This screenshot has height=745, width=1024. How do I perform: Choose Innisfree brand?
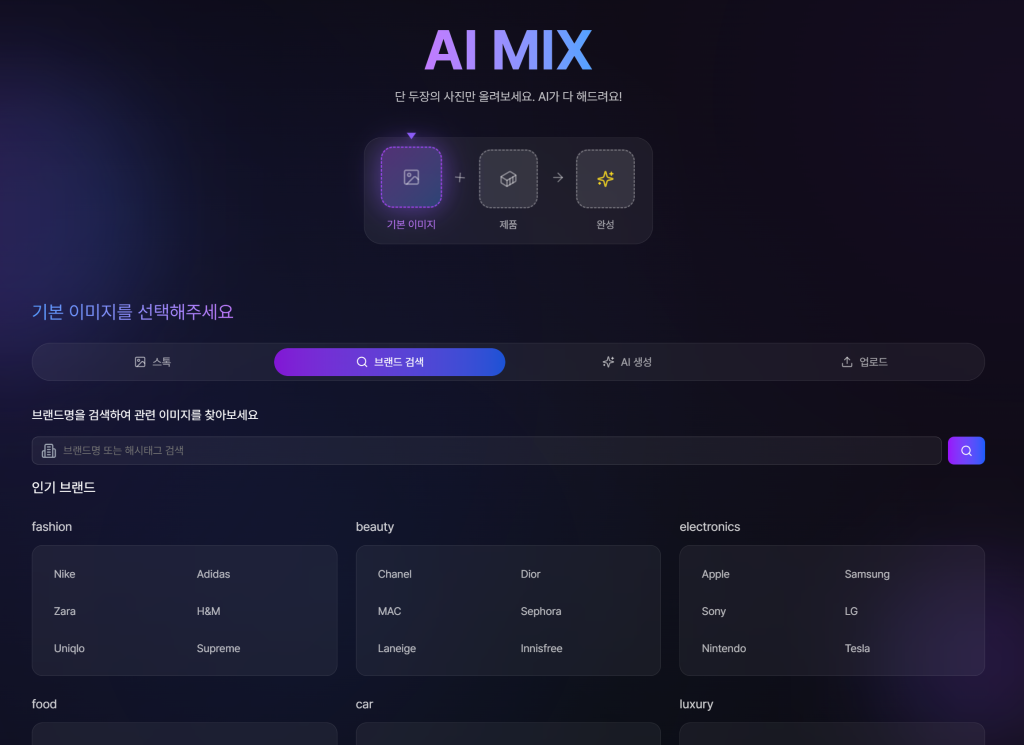coord(541,648)
